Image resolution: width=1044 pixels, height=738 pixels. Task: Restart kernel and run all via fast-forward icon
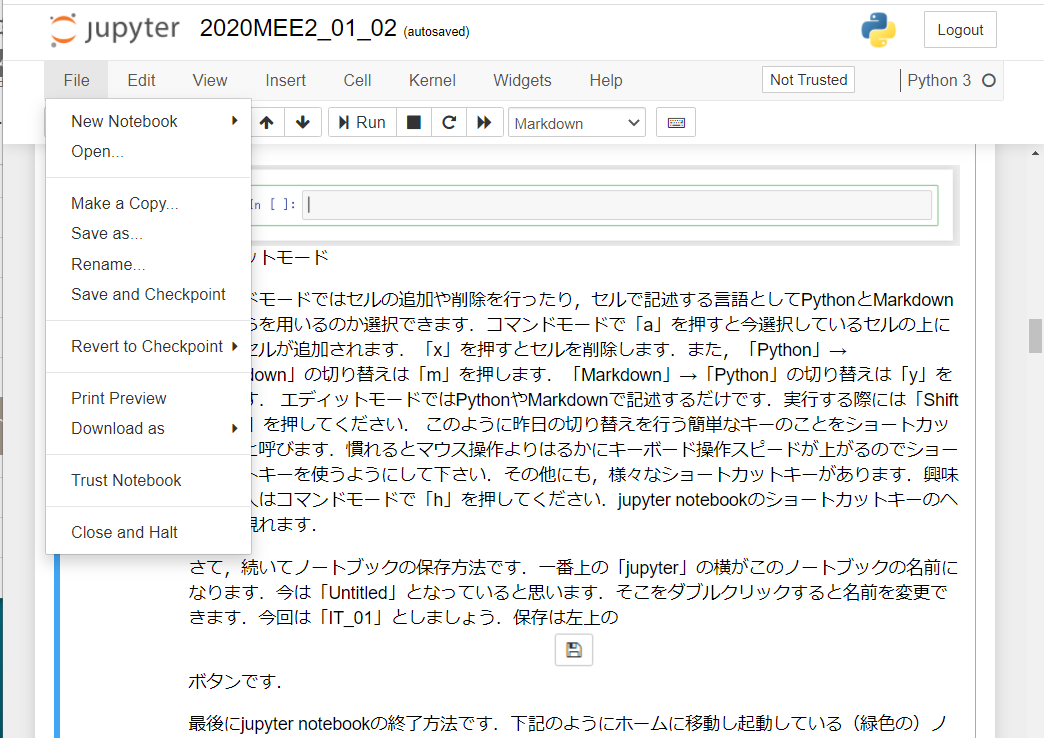484,122
